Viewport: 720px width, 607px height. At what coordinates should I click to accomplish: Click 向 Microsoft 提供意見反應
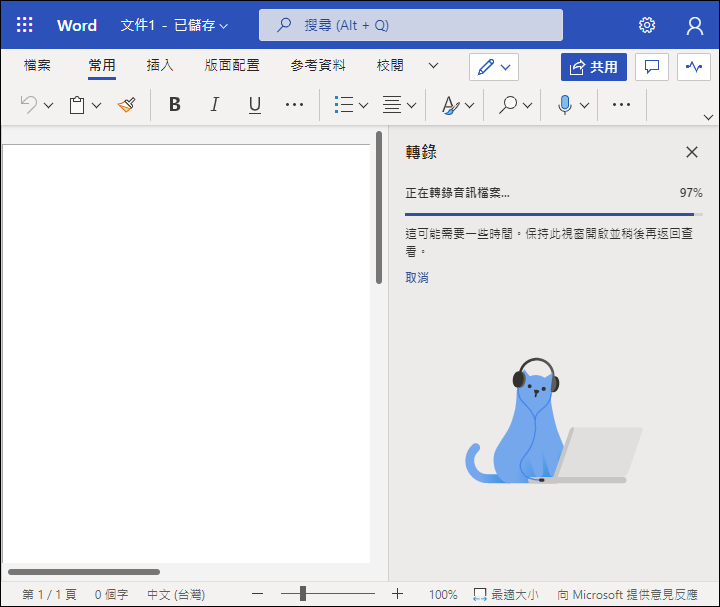627,595
